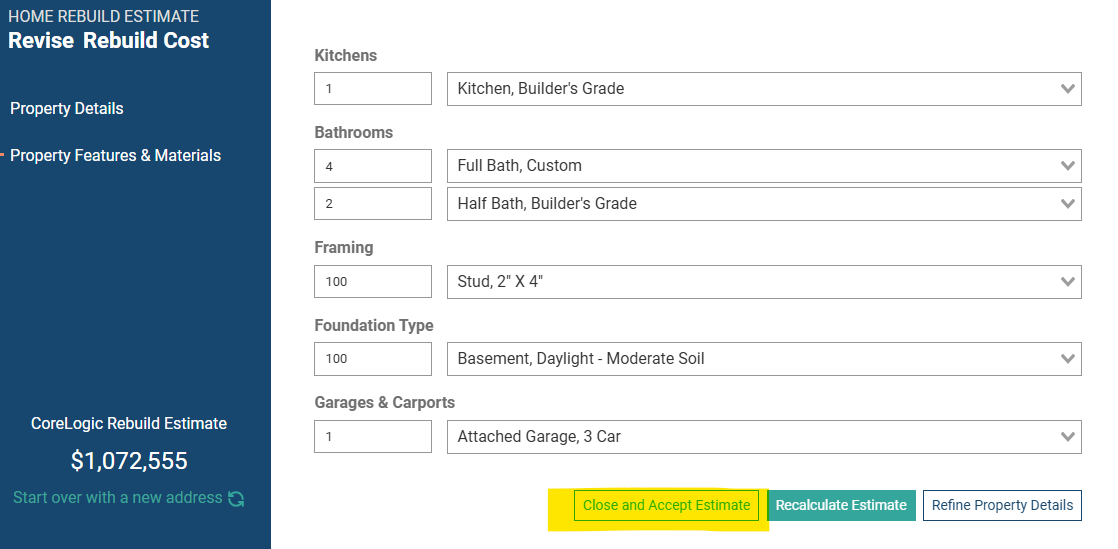The height and width of the screenshot is (549, 1118).
Task: Expand the Stud 2" X 4" framing dropdown
Action: point(764,282)
